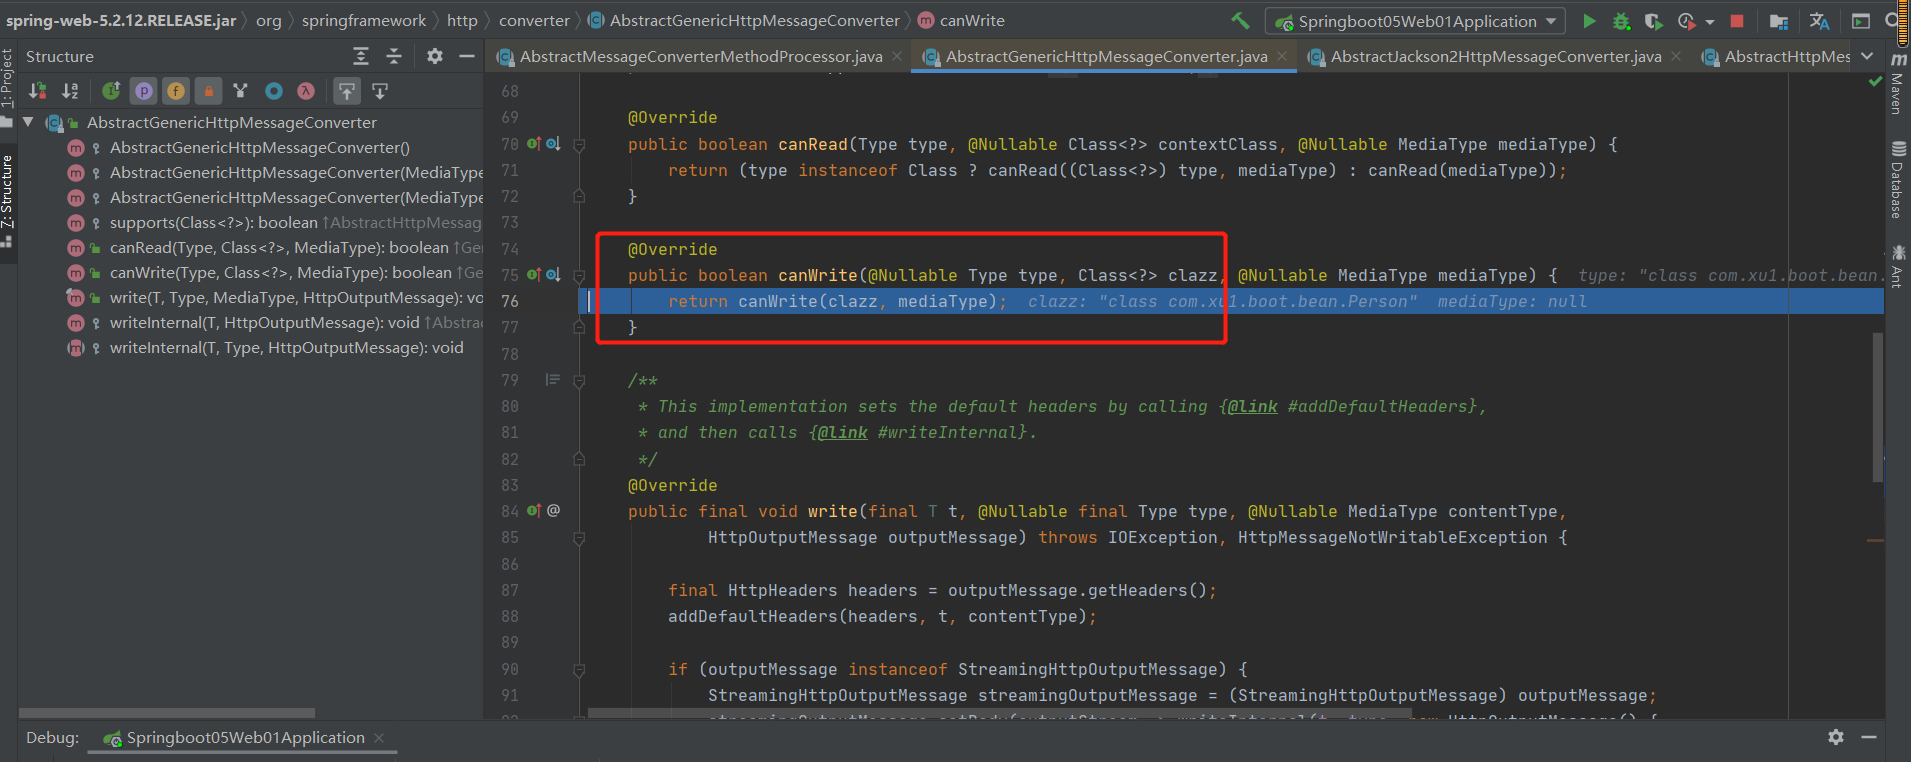Screen dimensions: 1911x762
Task: Open run configuration dropdown Springboot05Web01Application
Action: coord(1416,21)
